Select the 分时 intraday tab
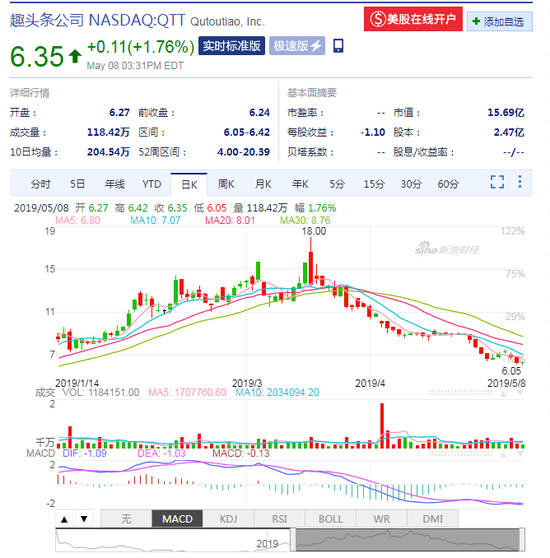 (40, 184)
